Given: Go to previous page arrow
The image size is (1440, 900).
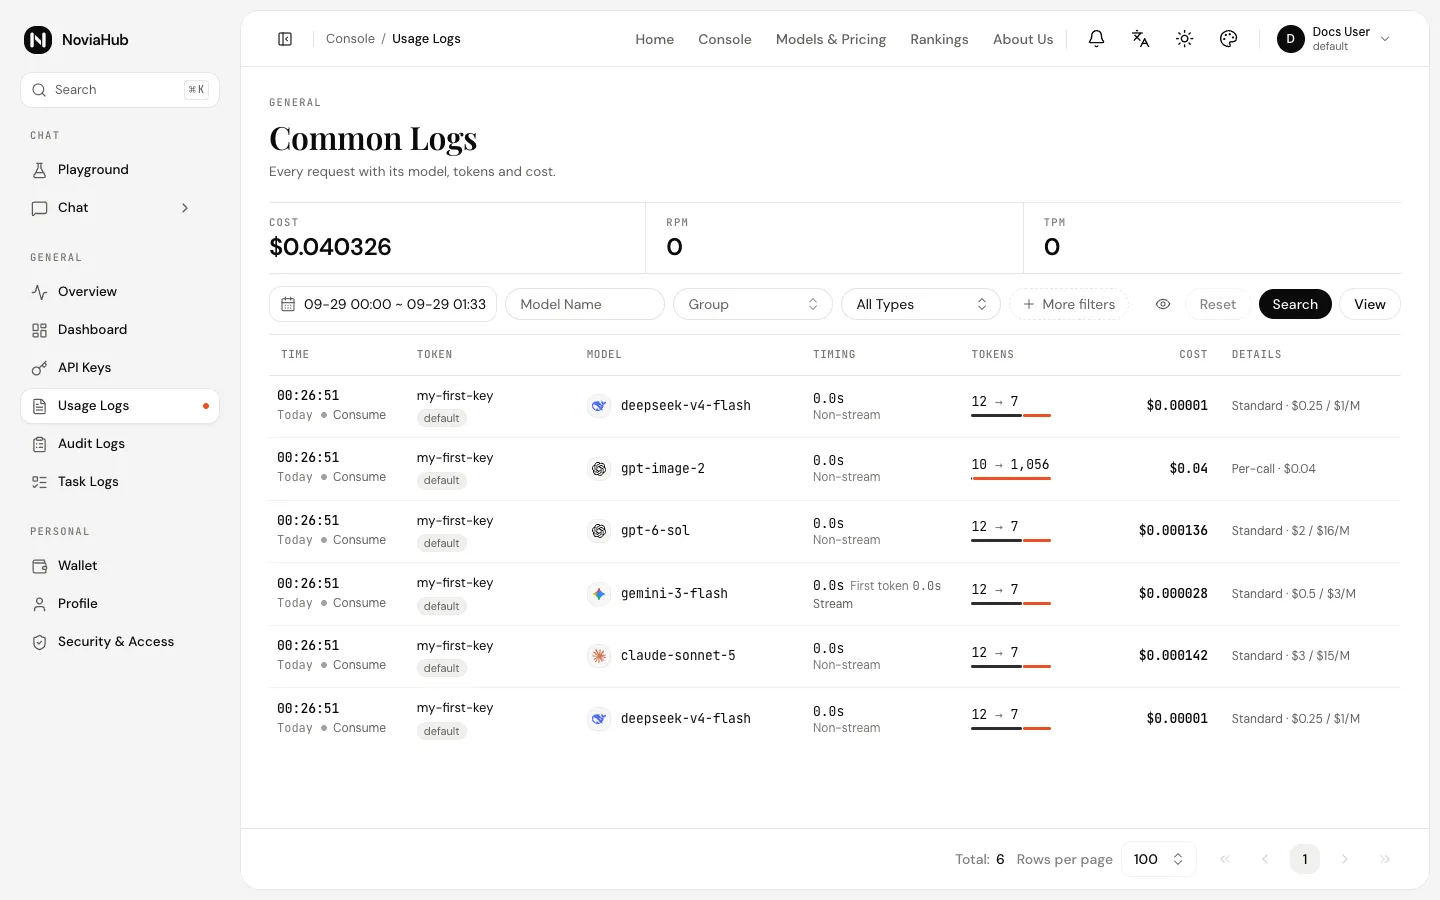Looking at the screenshot, I should point(1265,859).
